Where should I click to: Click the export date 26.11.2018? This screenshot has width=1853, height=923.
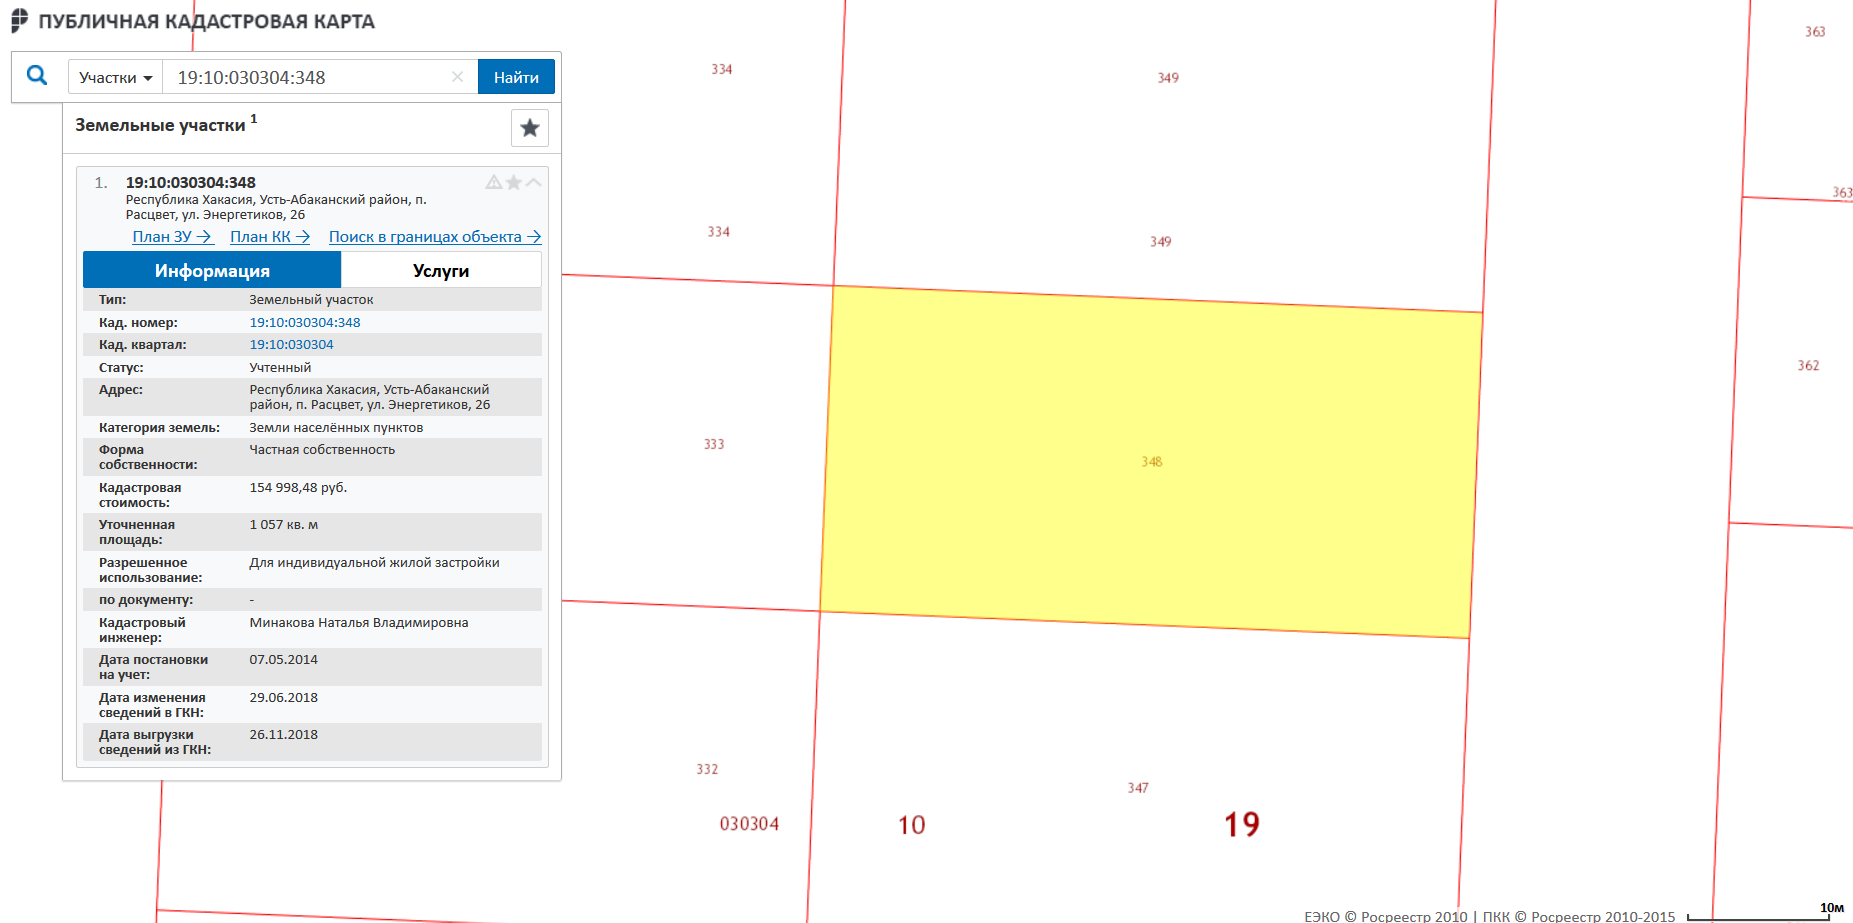(x=284, y=734)
